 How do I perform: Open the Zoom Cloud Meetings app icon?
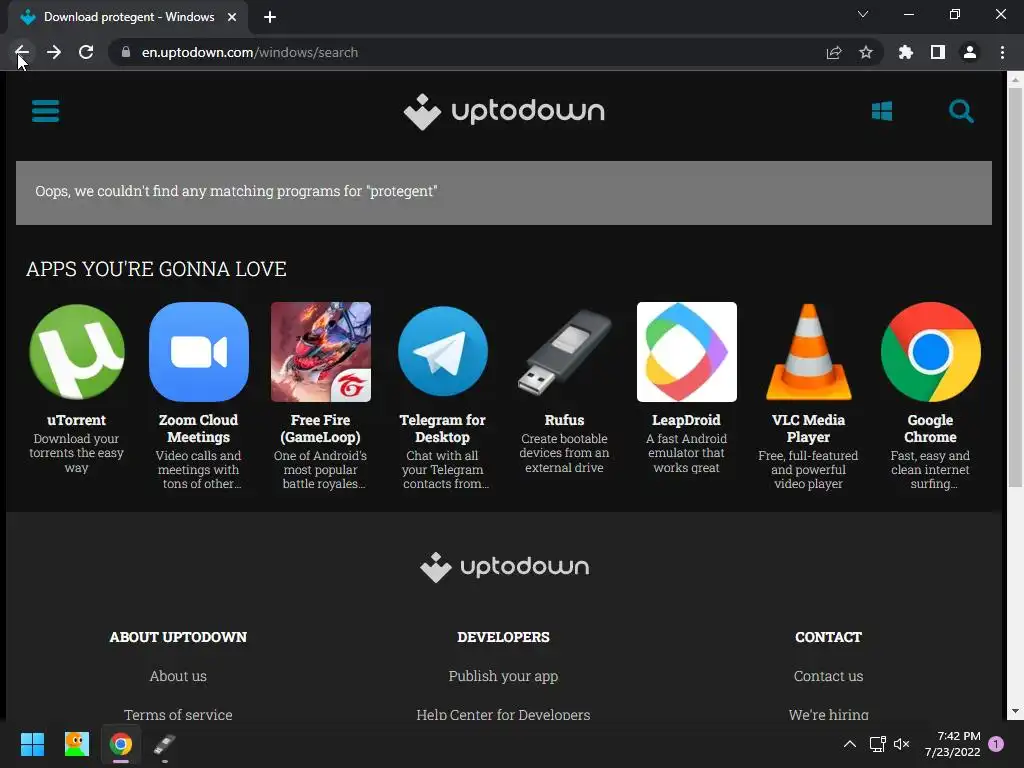tap(199, 351)
